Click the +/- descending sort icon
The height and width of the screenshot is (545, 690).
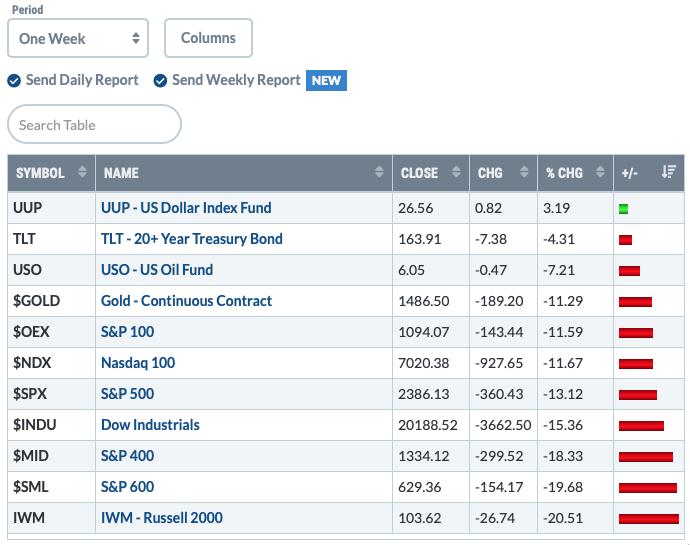[668, 172]
